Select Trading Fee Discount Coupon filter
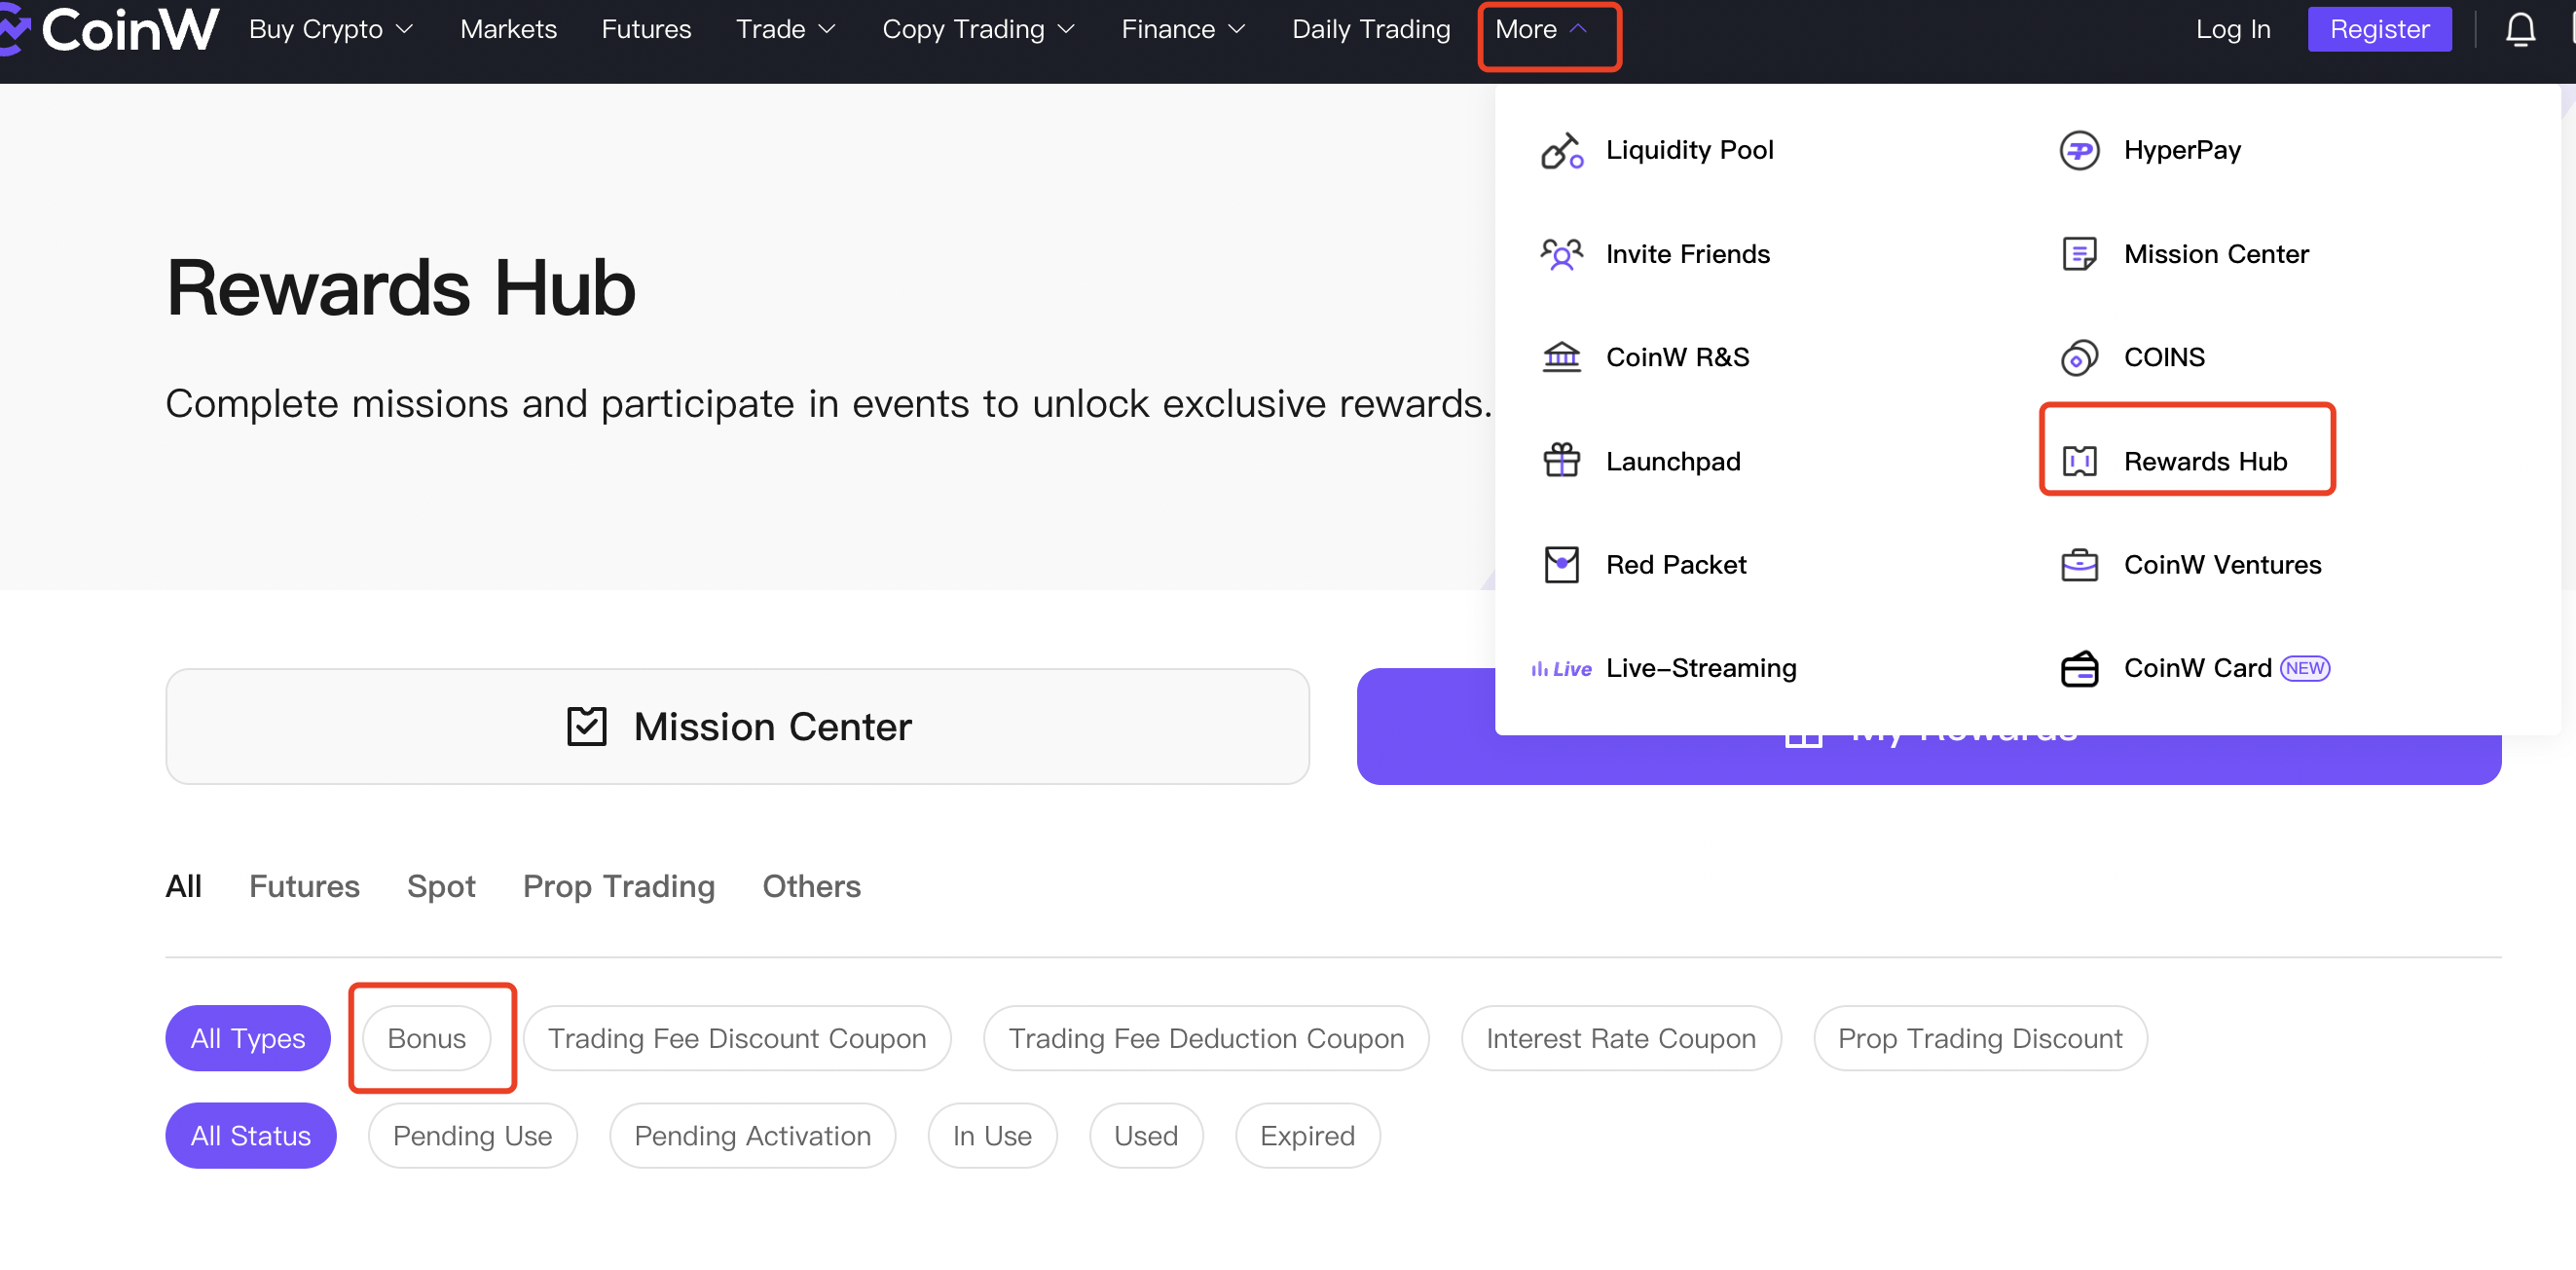The image size is (2576, 1270). tap(736, 1038)
